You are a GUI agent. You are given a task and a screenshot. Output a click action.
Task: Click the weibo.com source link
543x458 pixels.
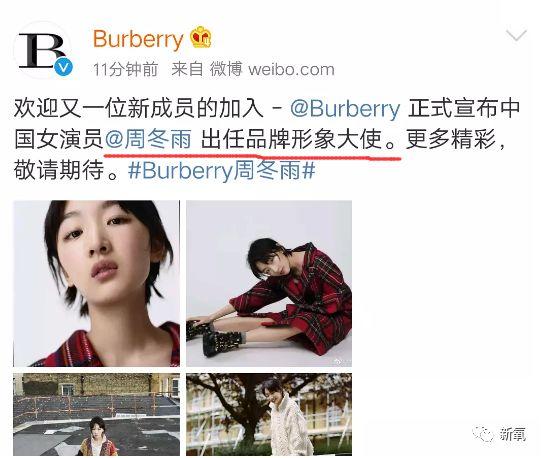coord(291,70)
